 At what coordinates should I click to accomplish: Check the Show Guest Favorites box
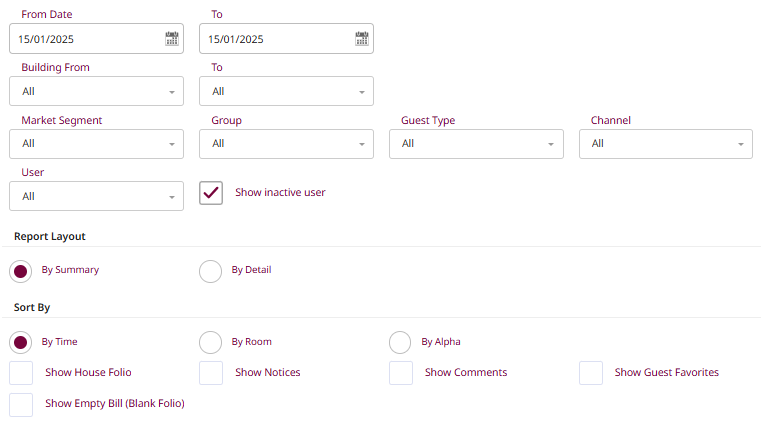coord(591,373)
